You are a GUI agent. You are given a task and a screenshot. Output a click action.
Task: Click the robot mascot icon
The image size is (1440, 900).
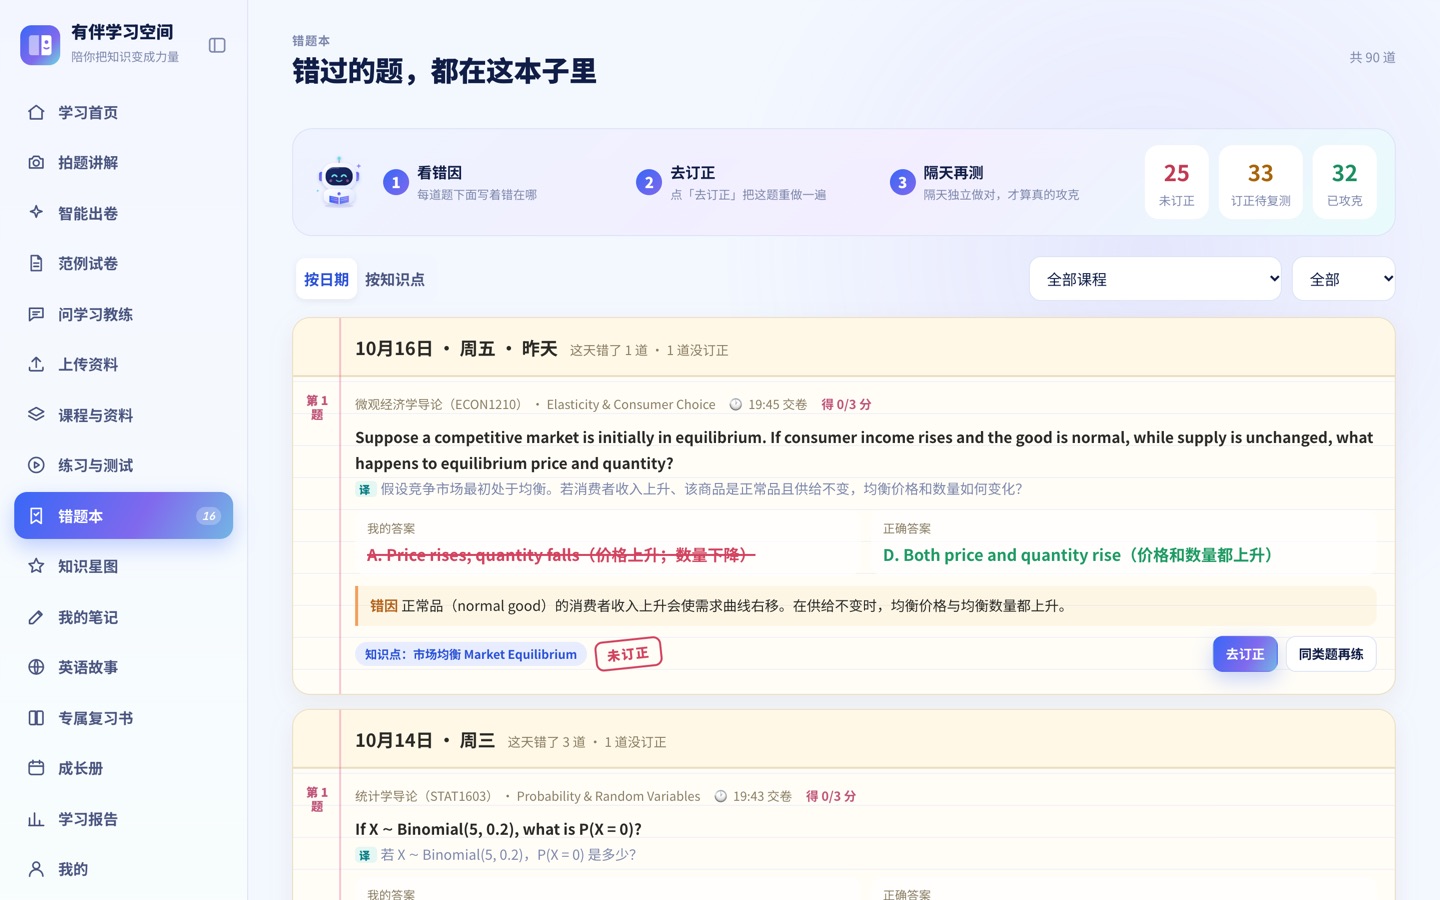(339, 182)
